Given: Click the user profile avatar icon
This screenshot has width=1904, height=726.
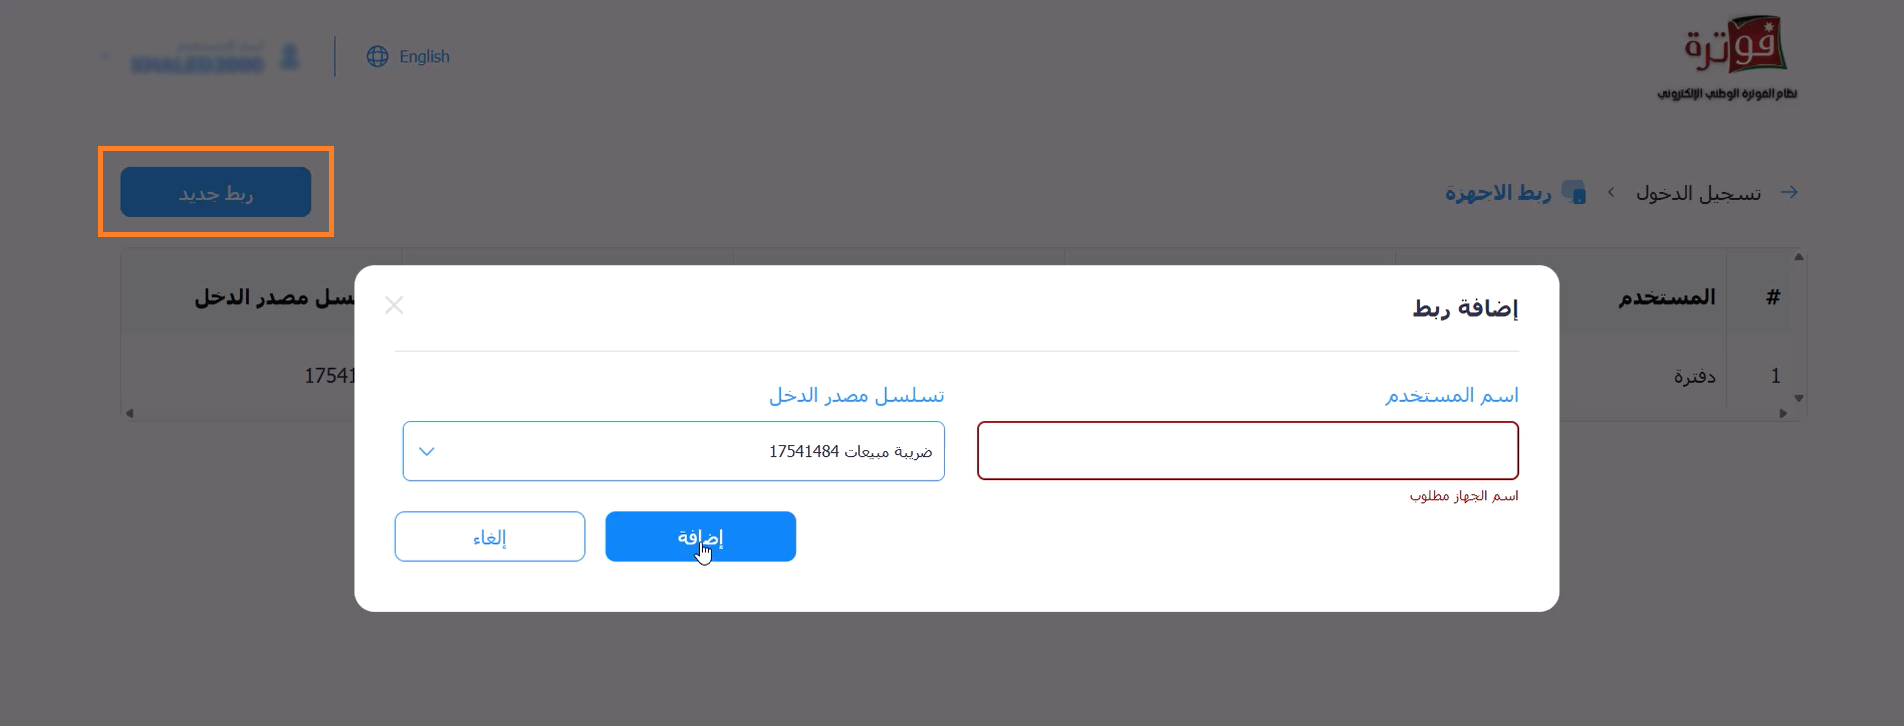Looking at the screenshot, I should pyautogui.click(x=290, y=57).
